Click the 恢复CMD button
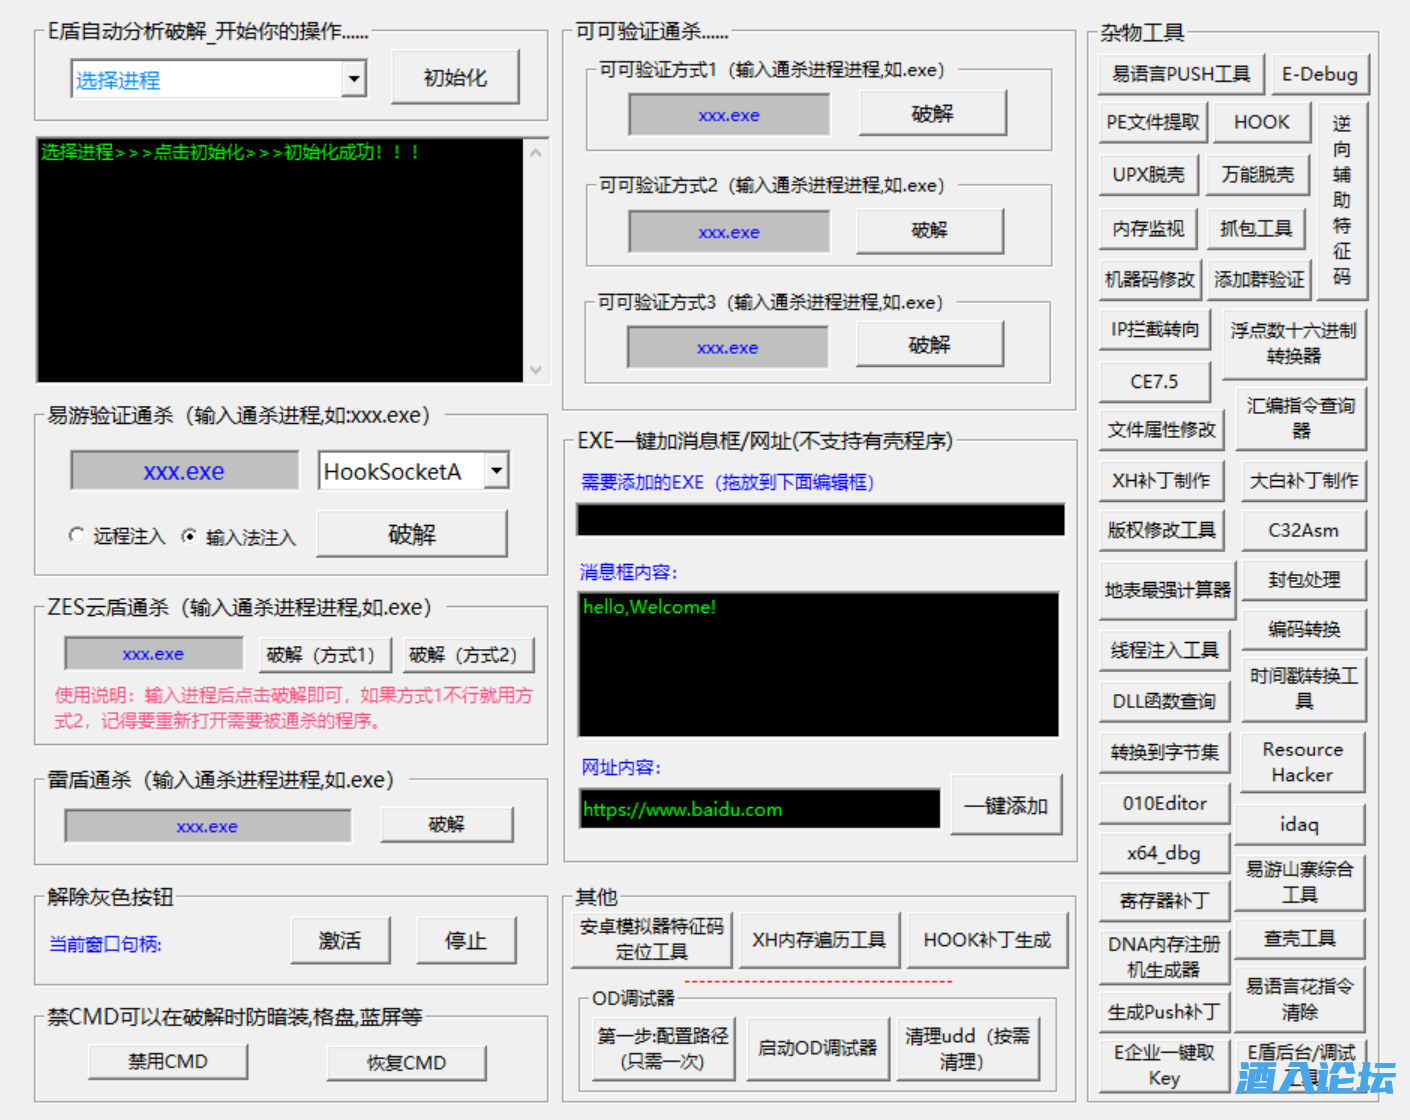Screen dimensions: 1410x1120 tap(406, 1063)
